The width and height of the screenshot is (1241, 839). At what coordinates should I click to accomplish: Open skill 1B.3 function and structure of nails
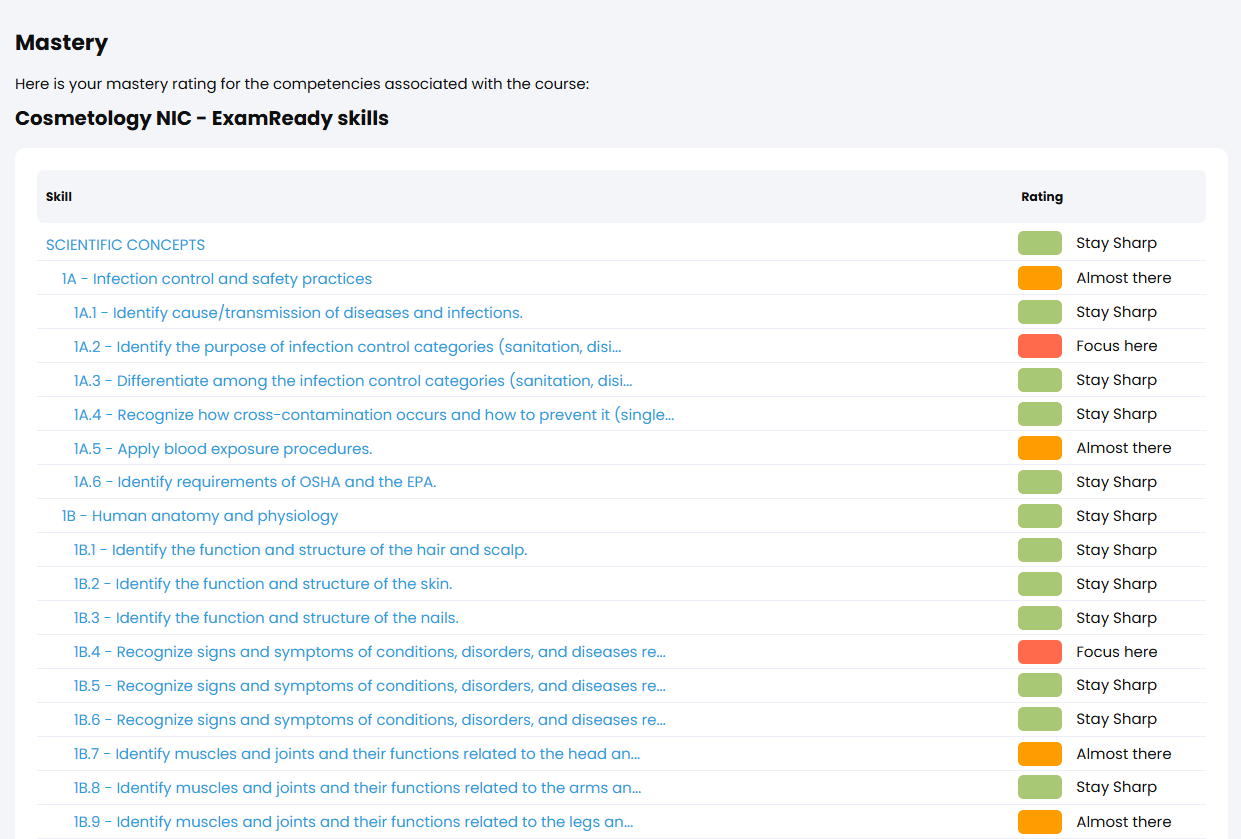(266, 619)
